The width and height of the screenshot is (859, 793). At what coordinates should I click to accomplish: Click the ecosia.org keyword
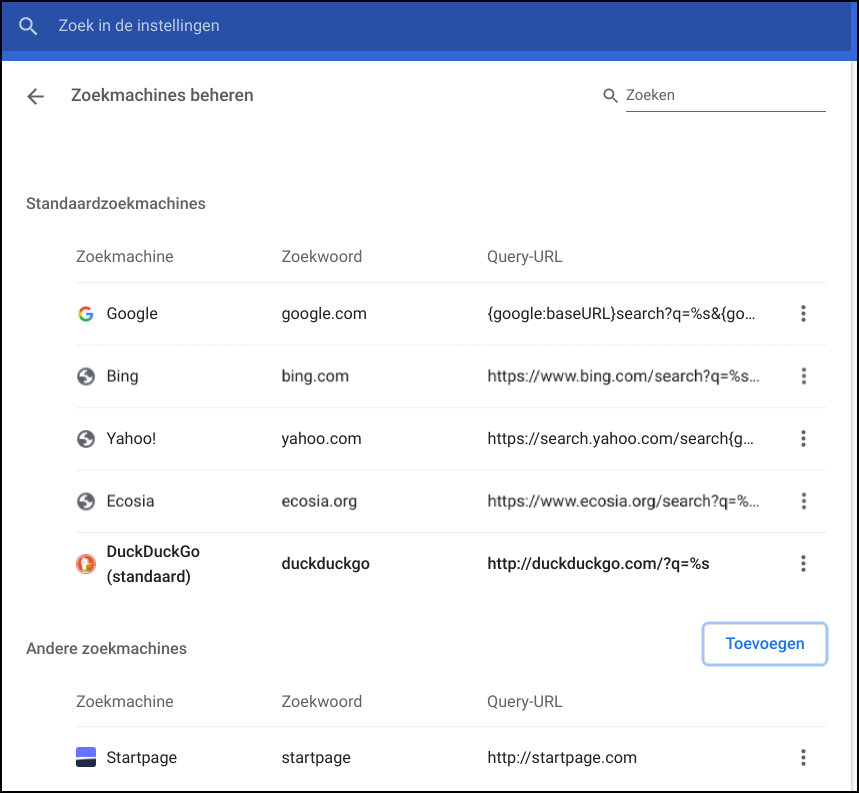coord(319,501)
